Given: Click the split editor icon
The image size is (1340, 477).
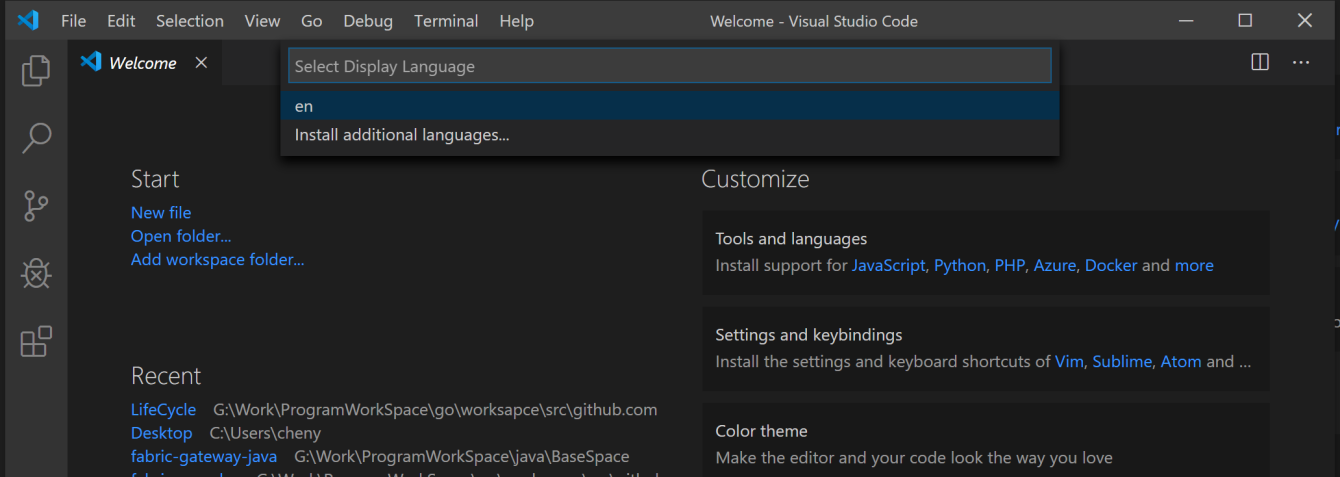Looking at the screenshot, I should tap(1260, 62).
